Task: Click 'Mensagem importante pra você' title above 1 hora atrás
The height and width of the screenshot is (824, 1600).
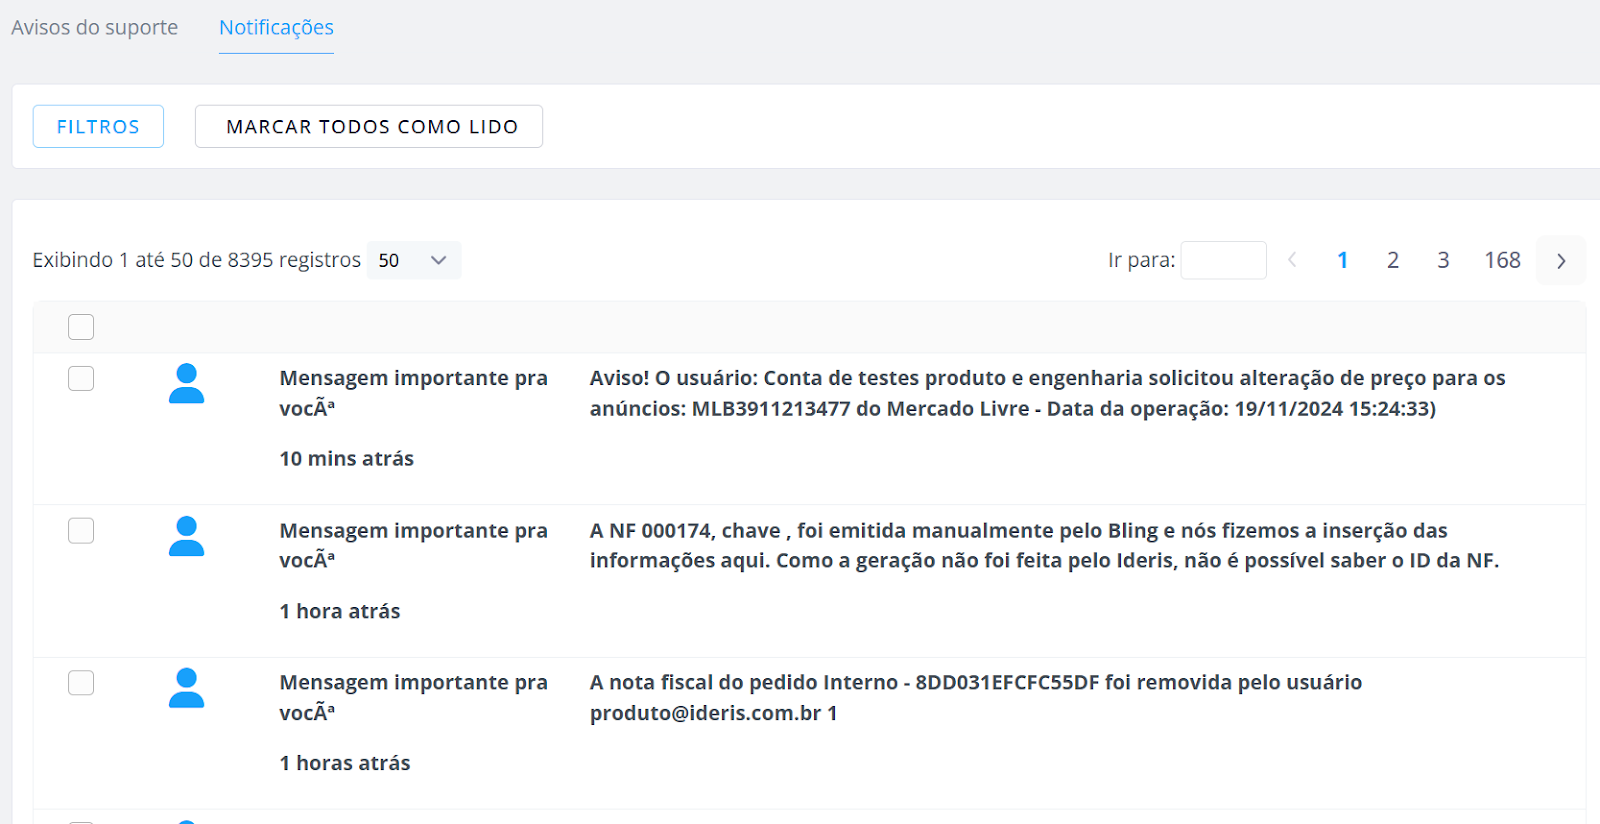Action: click(414, 545)
